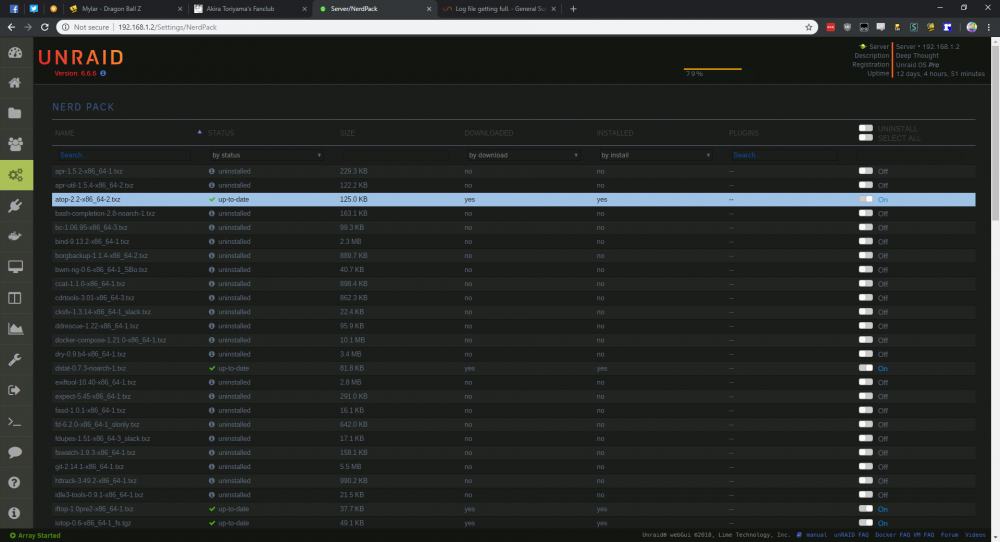Screen dimensions: 1000x542
Task: Bookmark this page with the star icon
Action: click(809, 27)
